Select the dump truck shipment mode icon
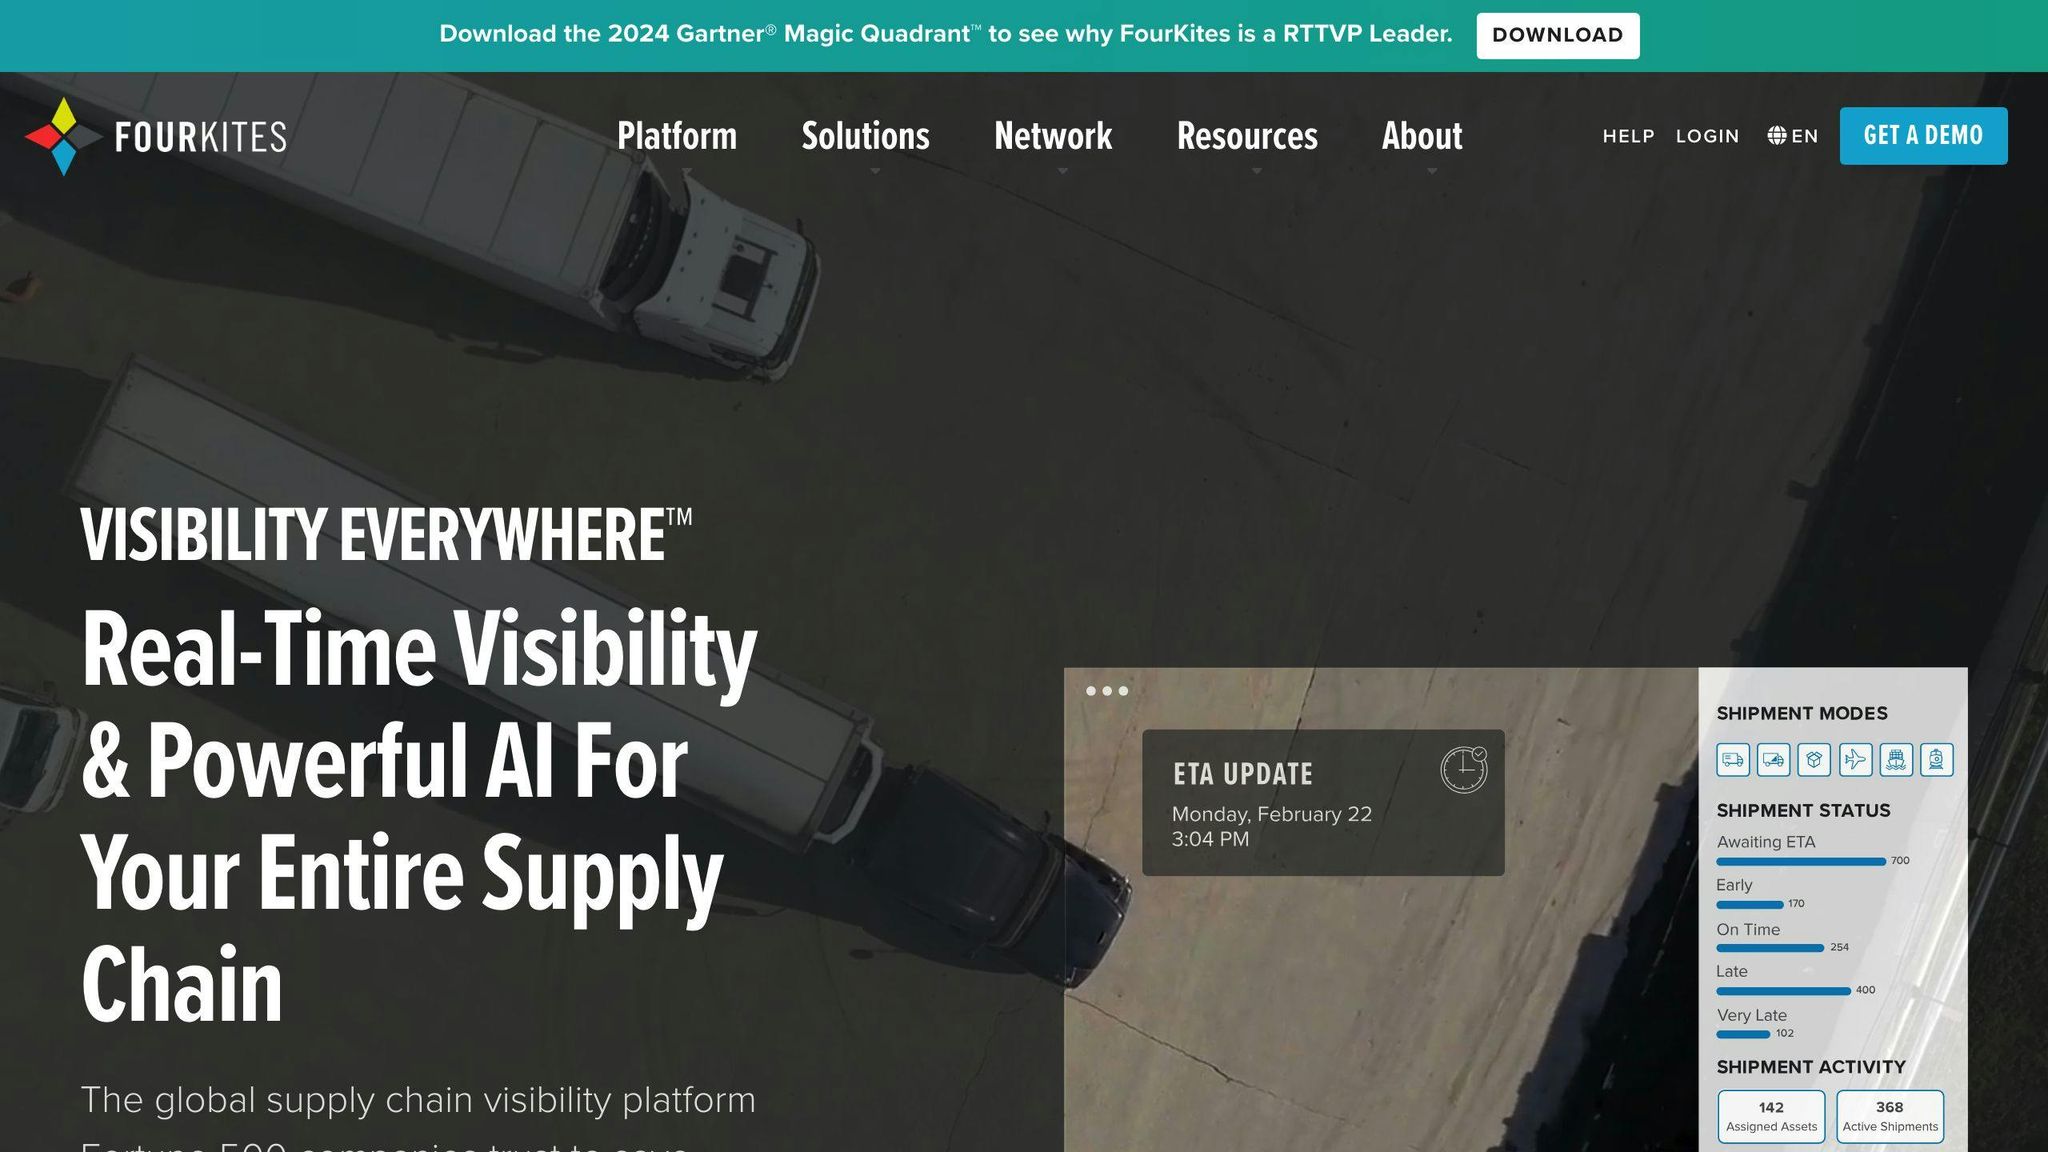The height and width of the screenshot is (1152, 2048). (x=1774, y=760)
